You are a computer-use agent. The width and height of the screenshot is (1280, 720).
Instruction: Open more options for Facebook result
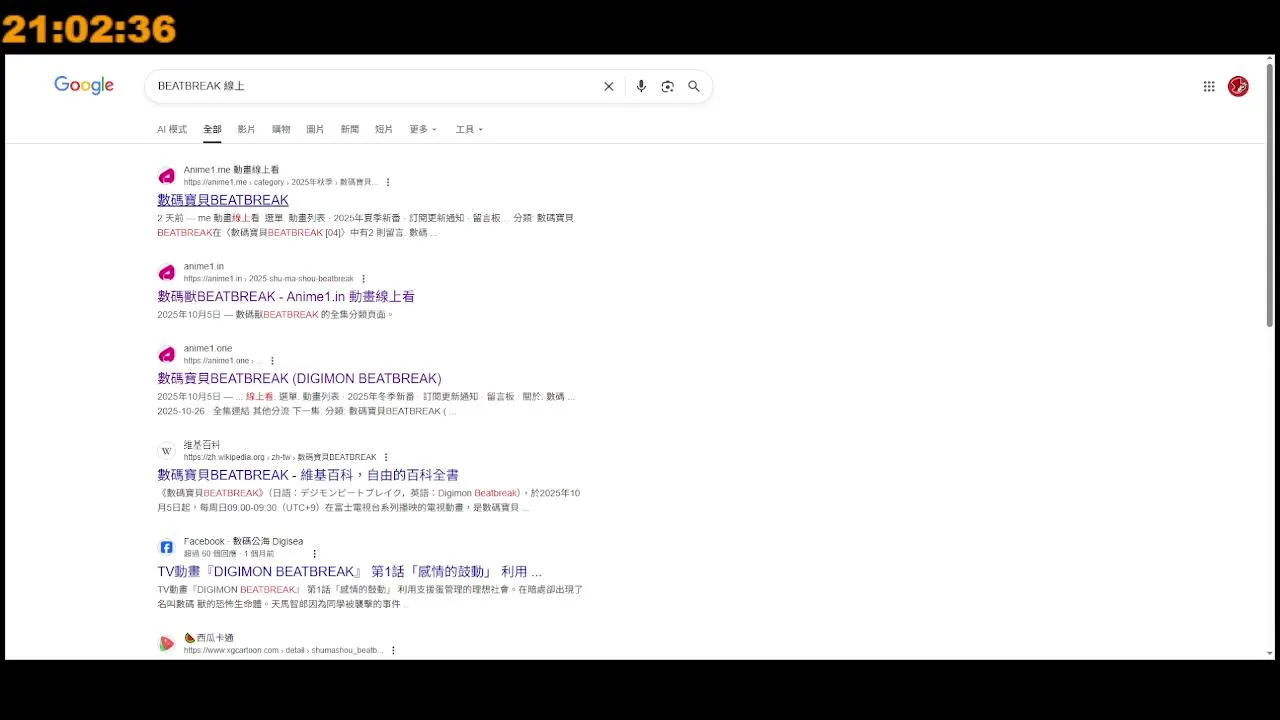coord(314,554)
